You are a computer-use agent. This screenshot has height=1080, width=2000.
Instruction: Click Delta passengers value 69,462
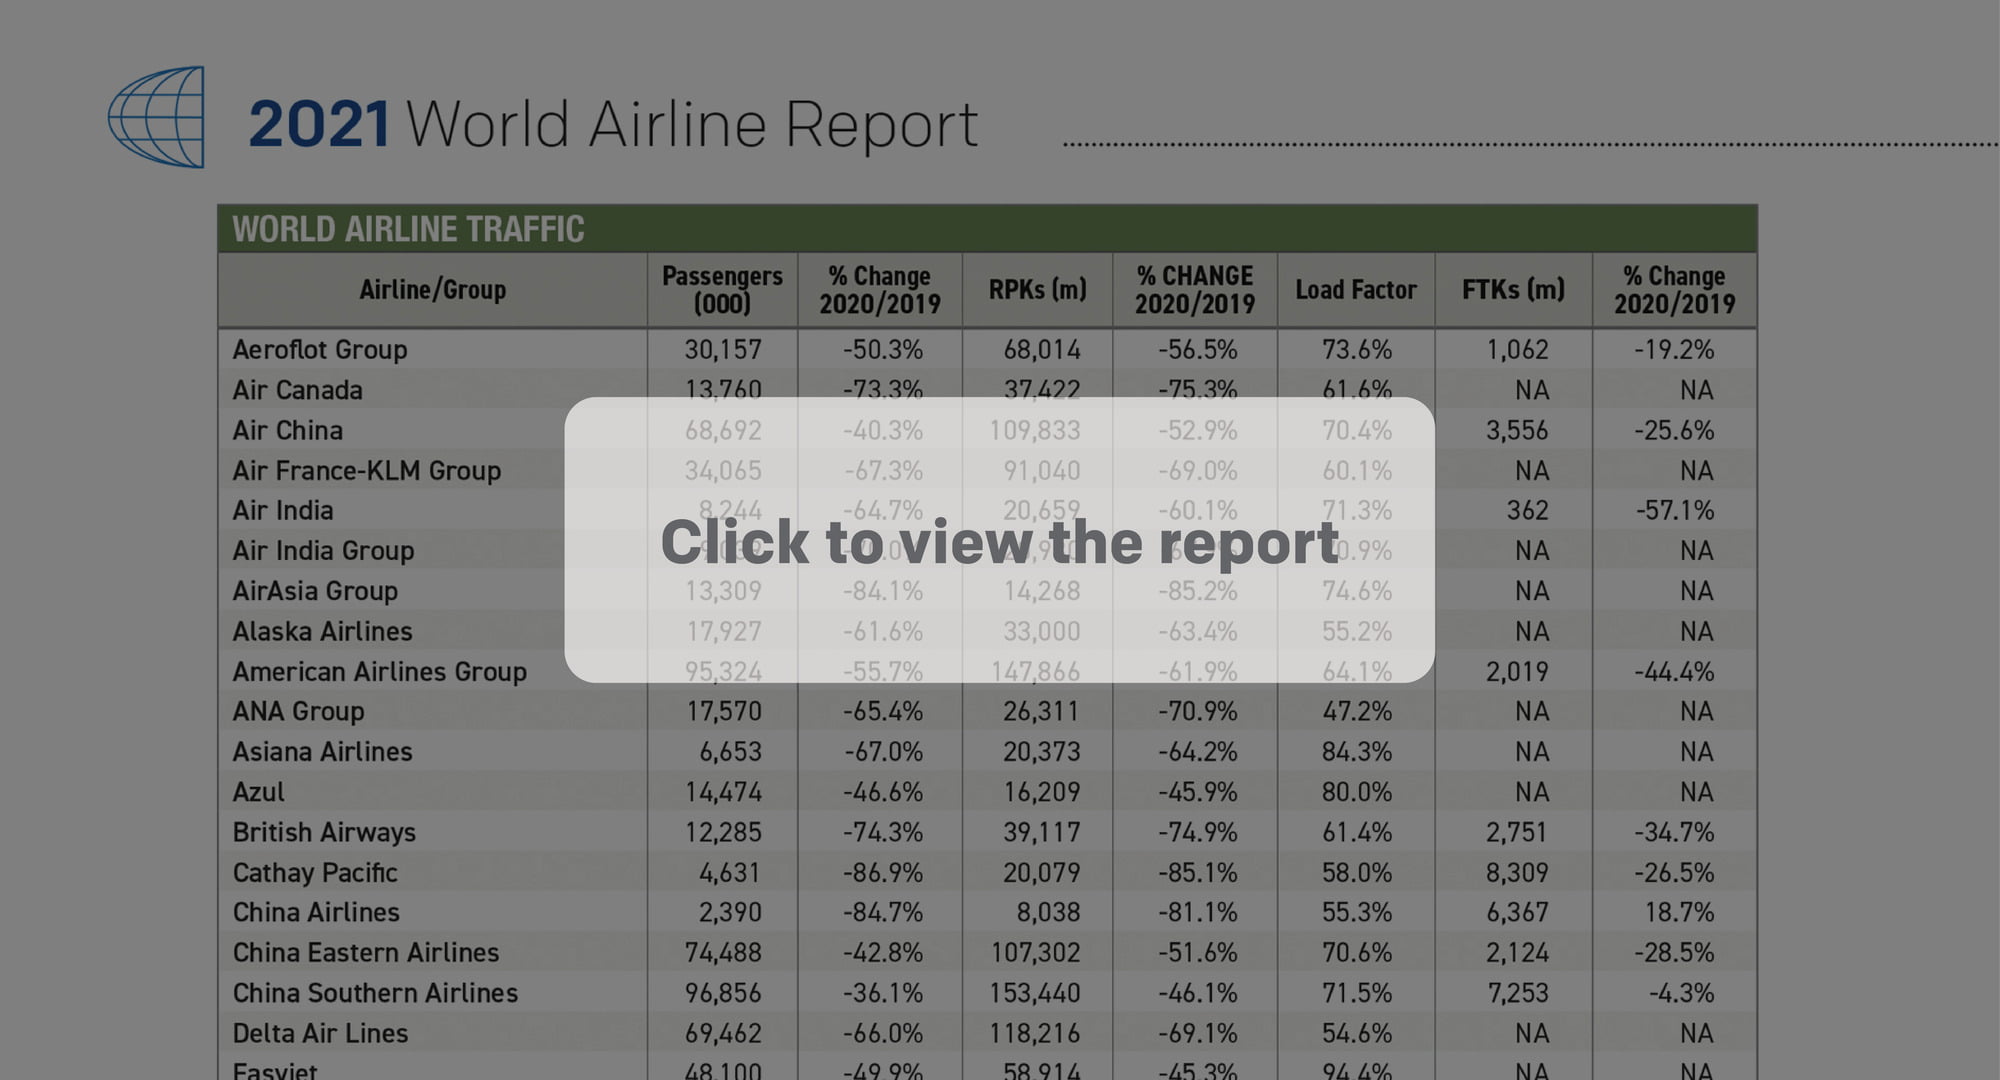(723, 1033)
